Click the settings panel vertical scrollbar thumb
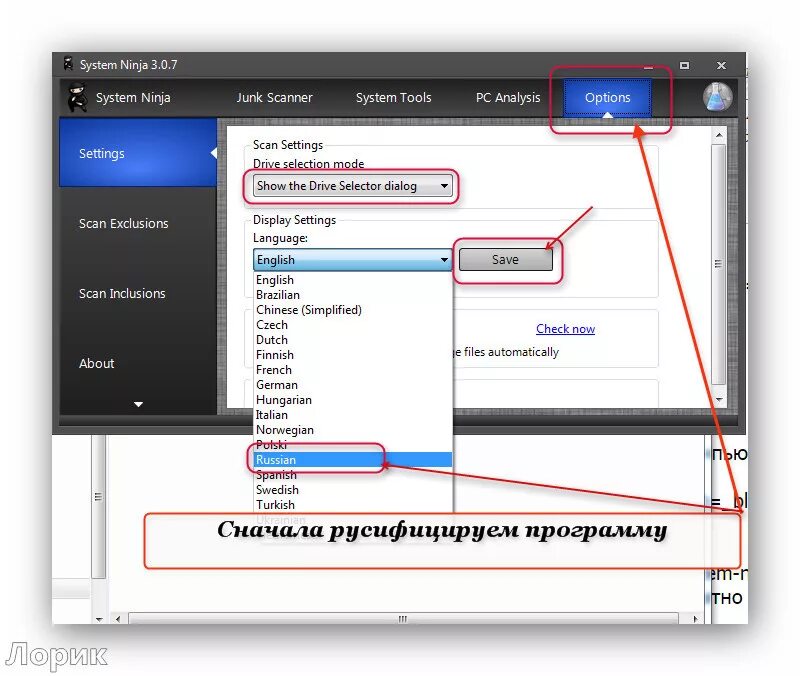This screenshot has width=800, height=676. coord(719,264)
